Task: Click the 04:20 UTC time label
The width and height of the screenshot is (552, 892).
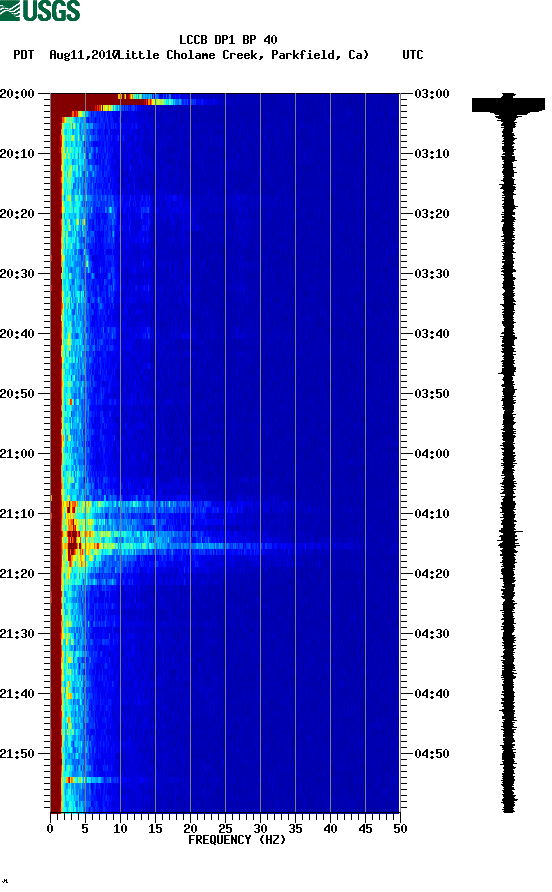Action: [x=432, y=574]
